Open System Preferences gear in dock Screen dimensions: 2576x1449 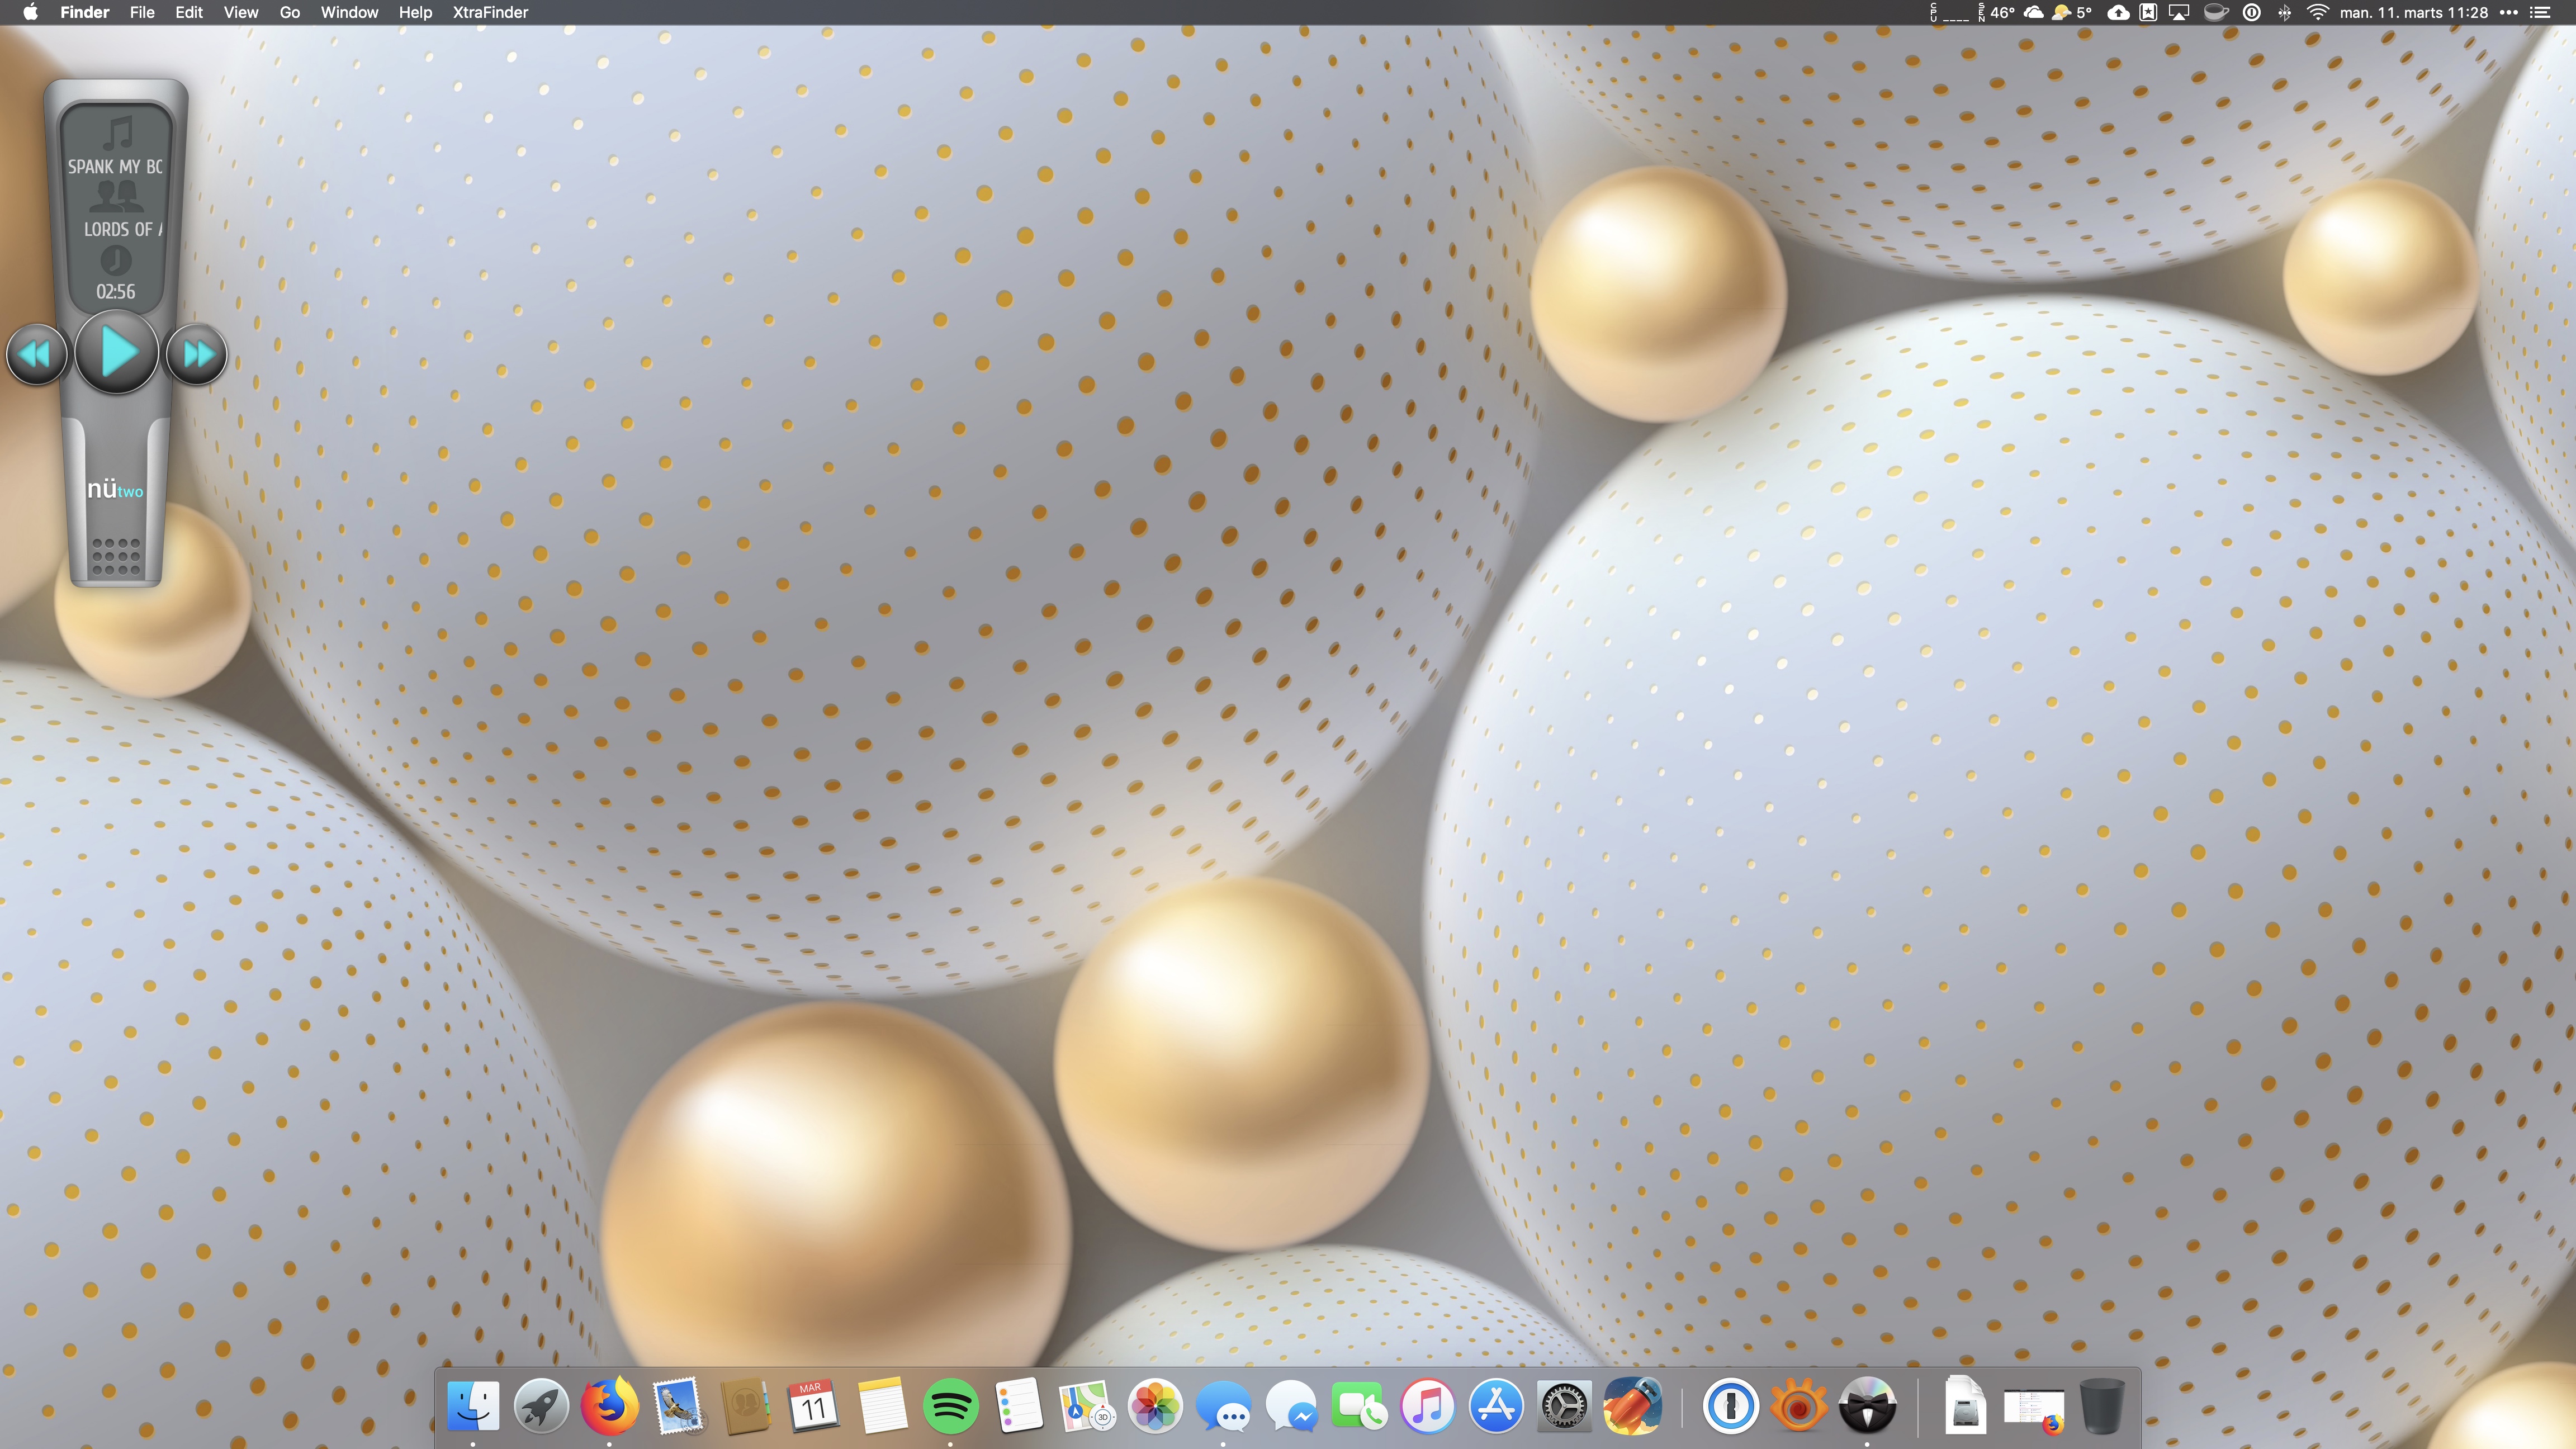point(1563,1406)
